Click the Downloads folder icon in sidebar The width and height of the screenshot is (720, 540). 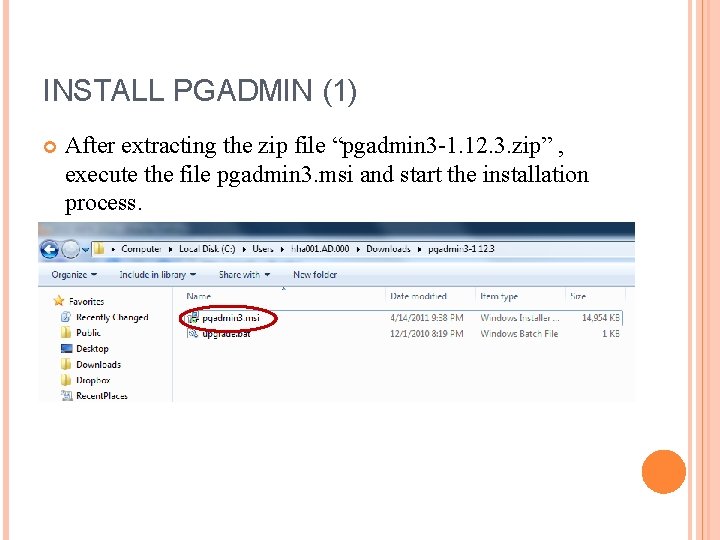click(x=66, y=364)
